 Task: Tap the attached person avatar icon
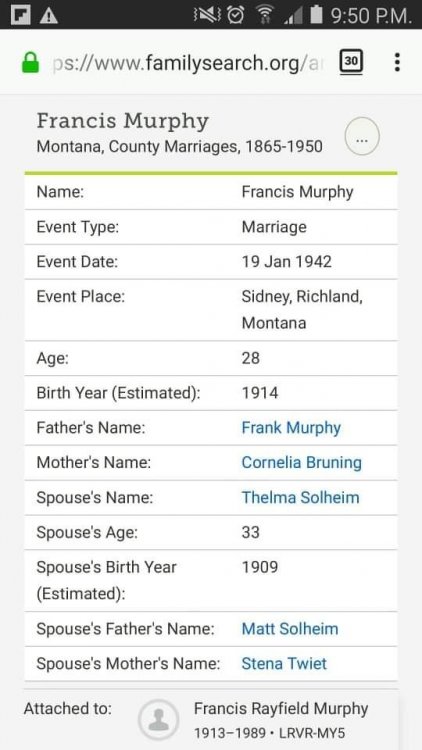(x=158, y=719)
